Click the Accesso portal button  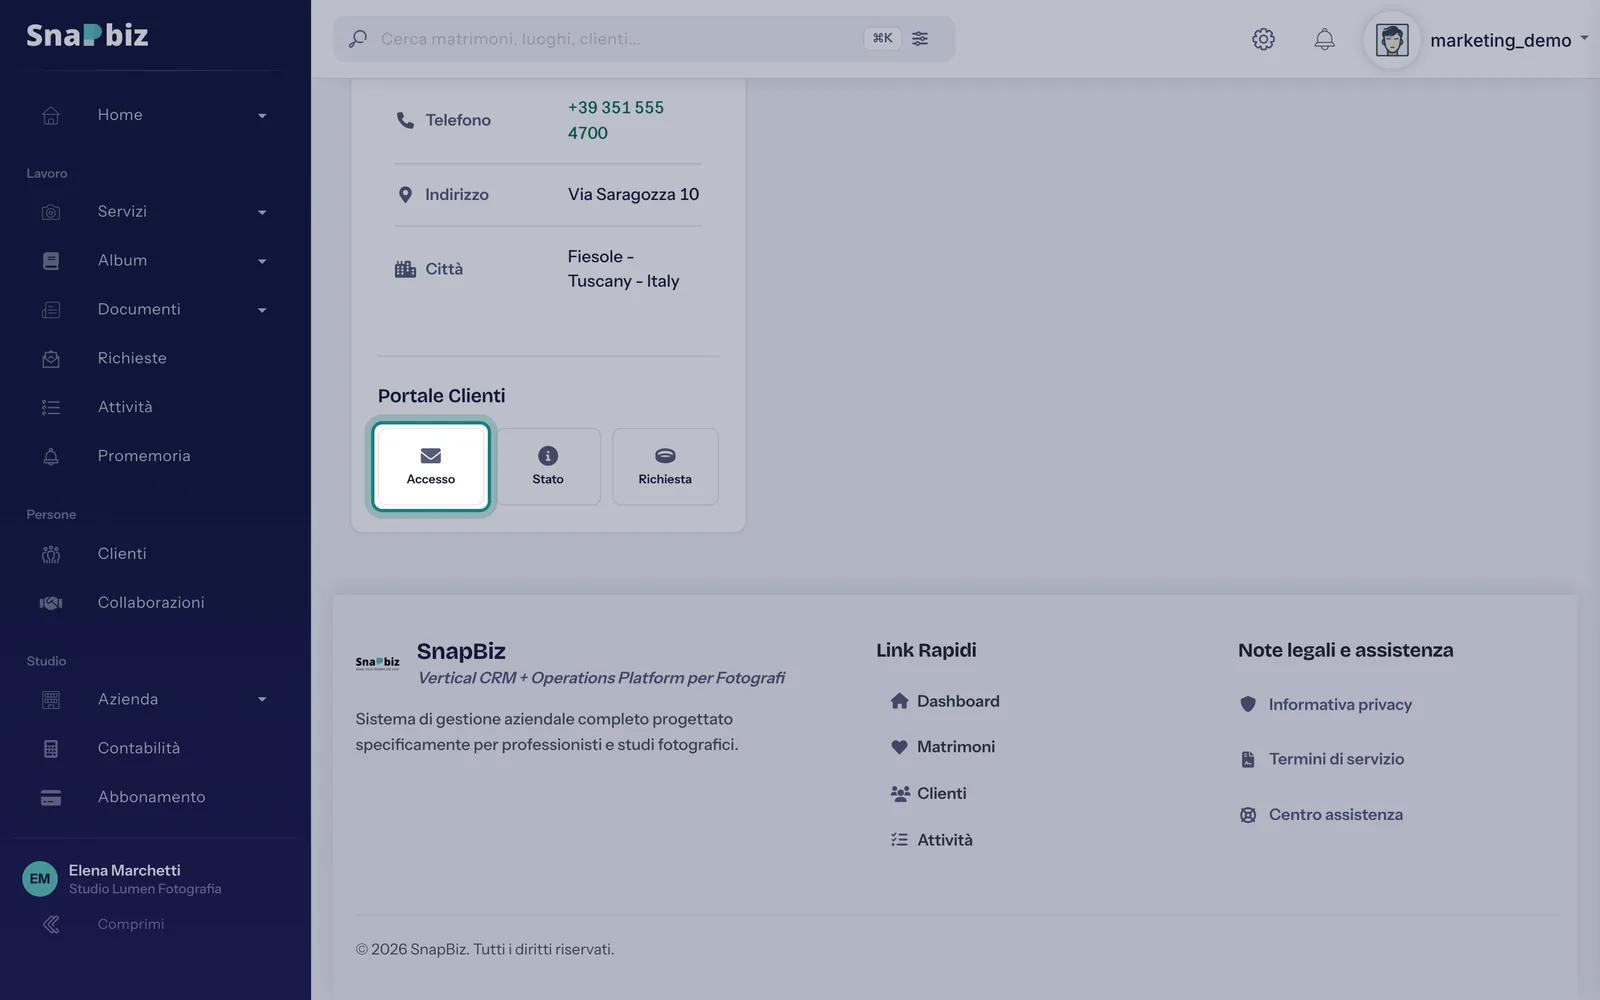431,466
